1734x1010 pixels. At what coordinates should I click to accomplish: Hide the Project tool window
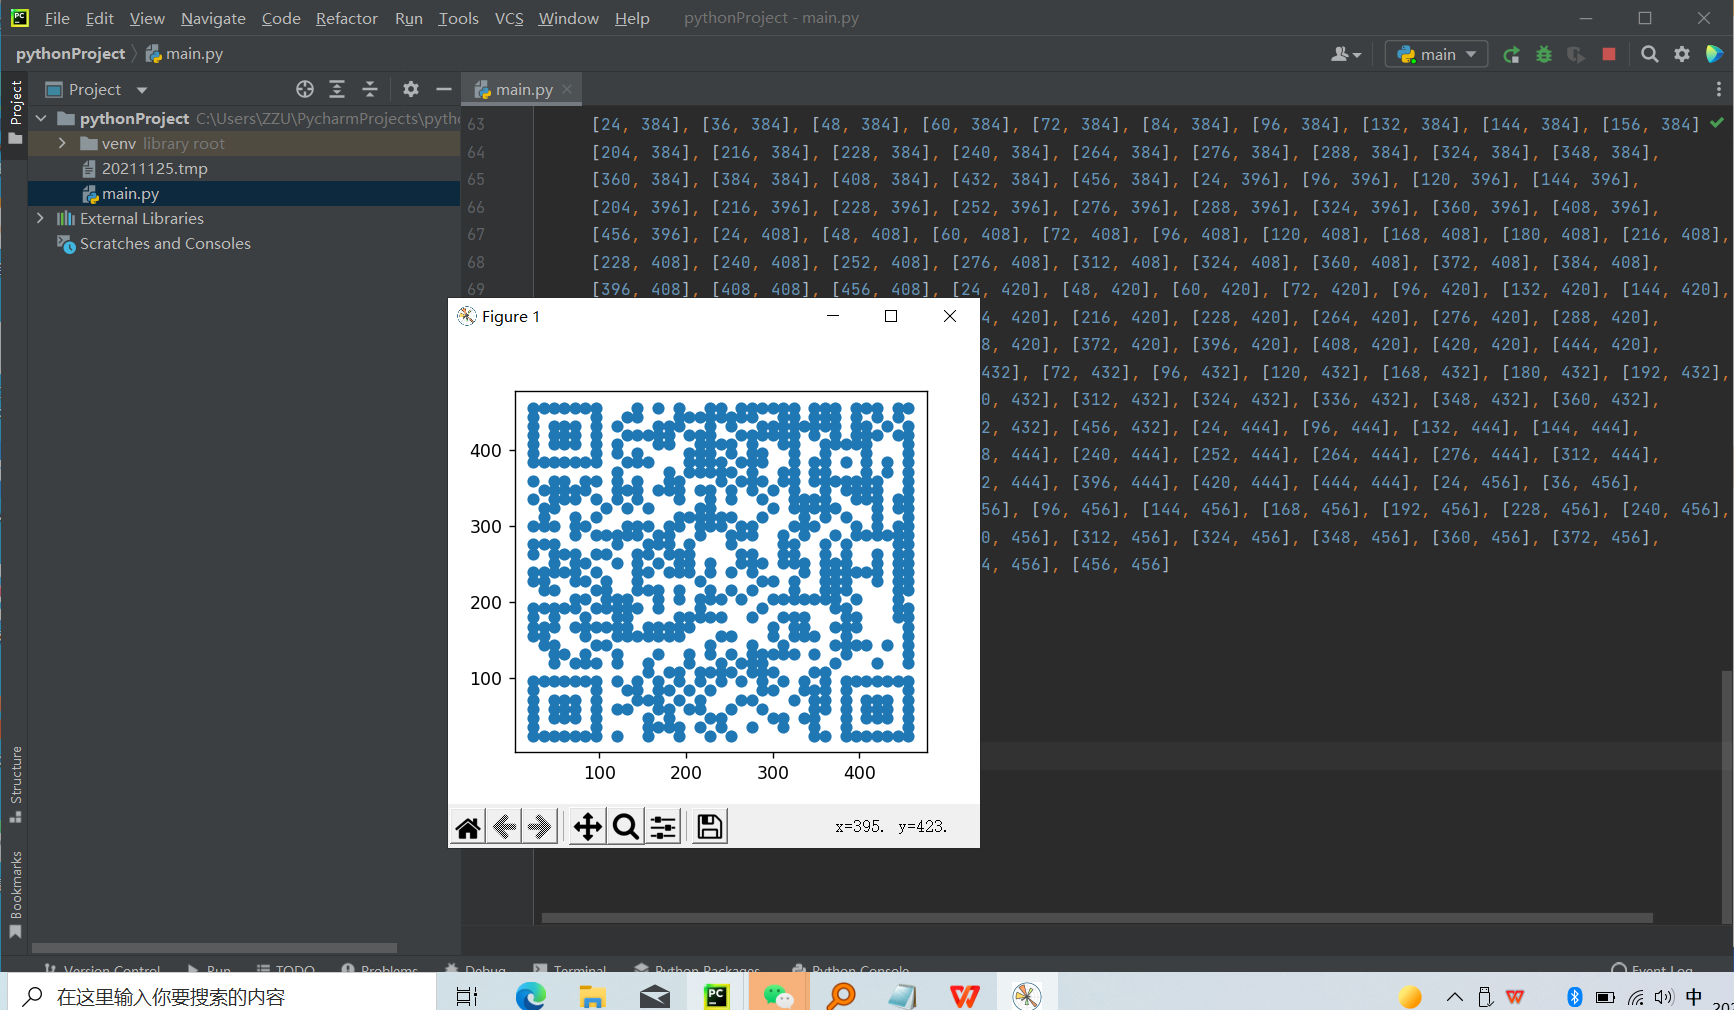pos(444,89)
